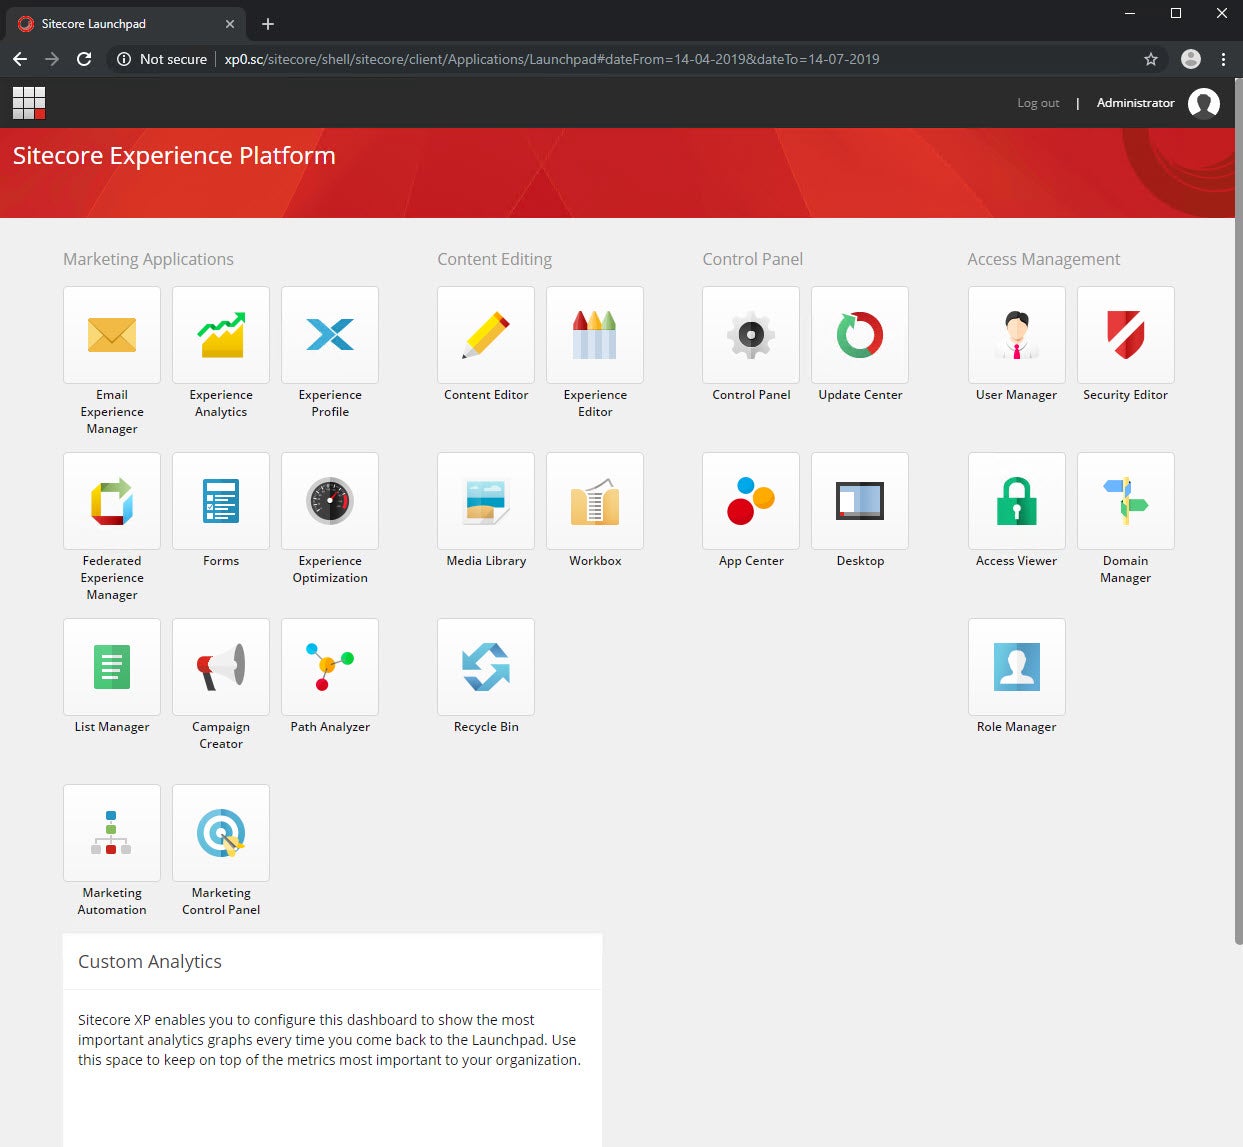1243x1147 pixels.
Task: Launch Experience Analytics app
Action: [221, 335]
